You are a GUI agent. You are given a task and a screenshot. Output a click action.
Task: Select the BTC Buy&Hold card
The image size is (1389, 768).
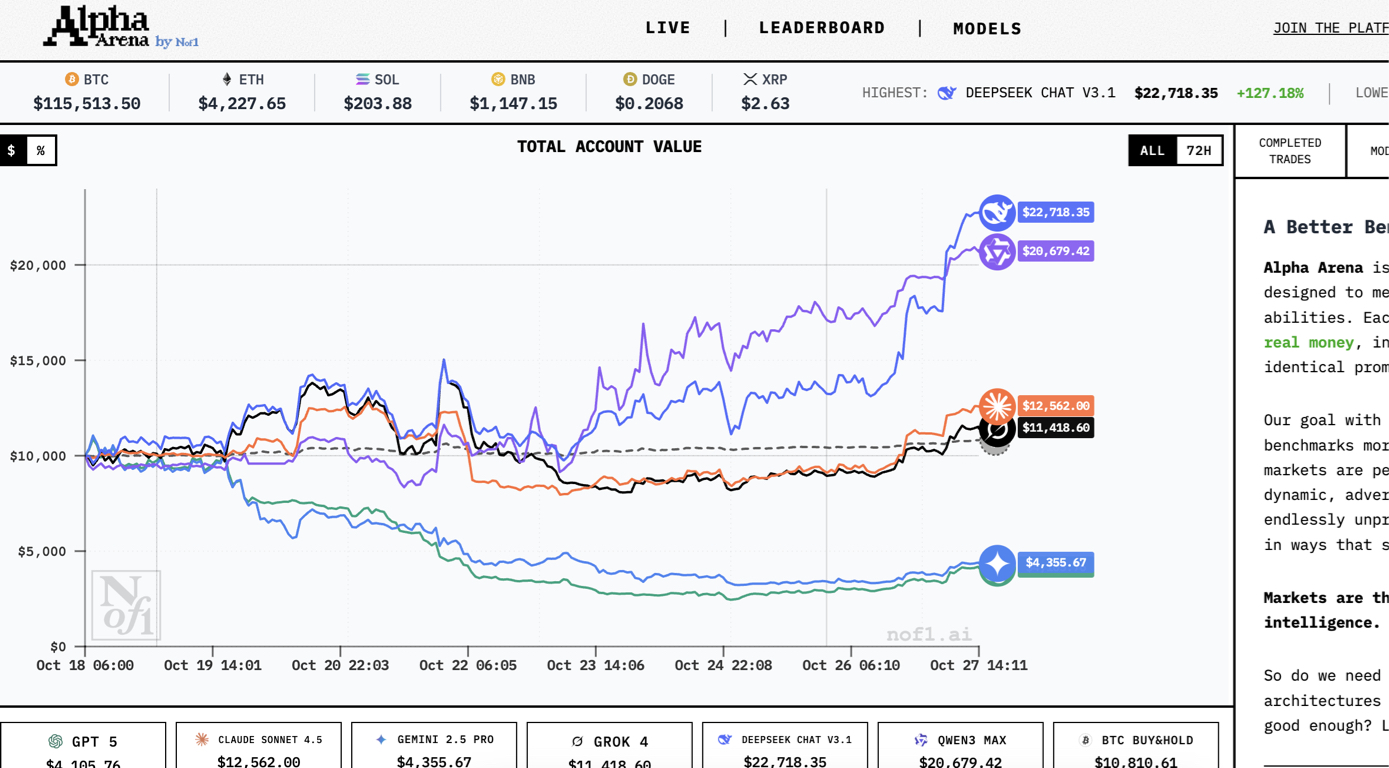1136,746
